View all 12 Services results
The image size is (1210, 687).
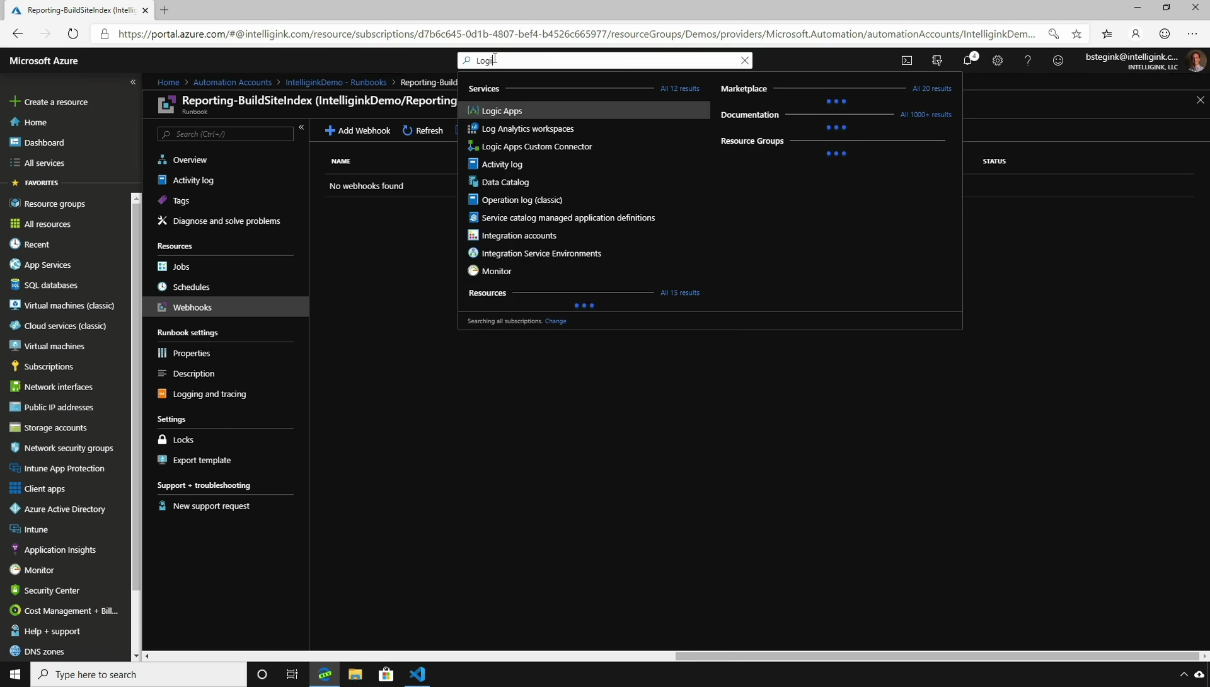[x=680, y=89]
